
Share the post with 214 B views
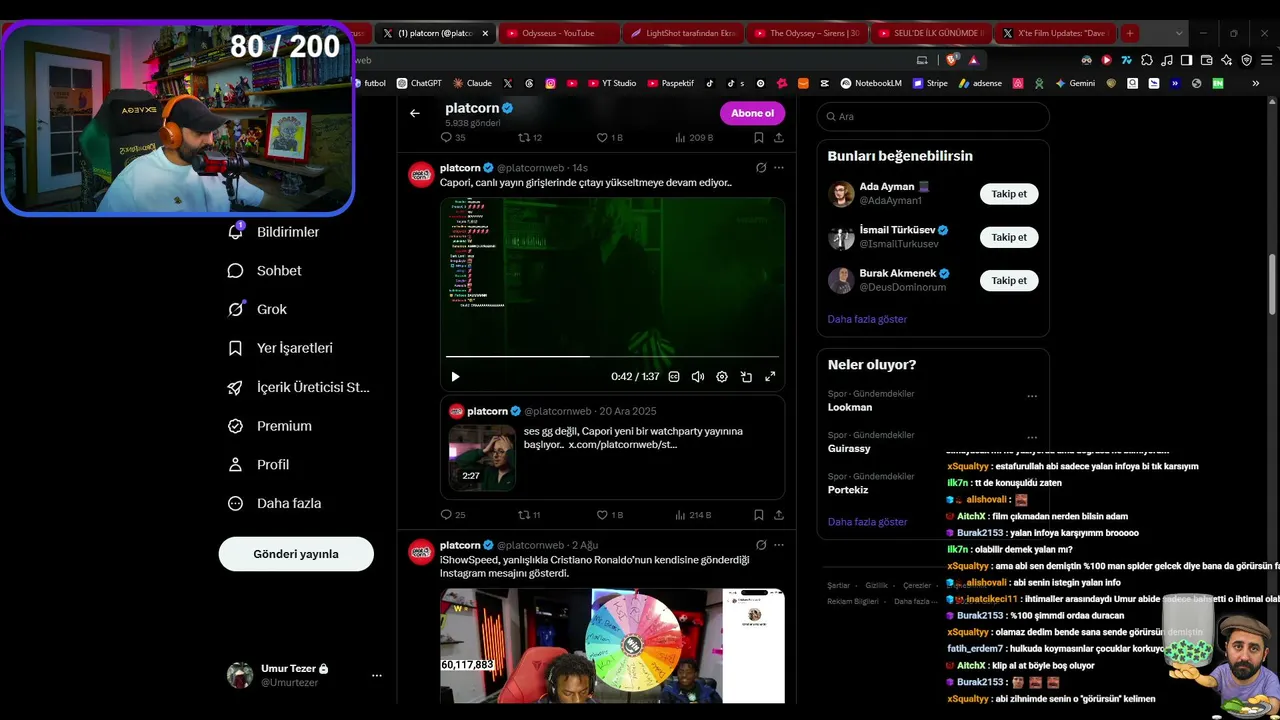click(x=779, y=515)
